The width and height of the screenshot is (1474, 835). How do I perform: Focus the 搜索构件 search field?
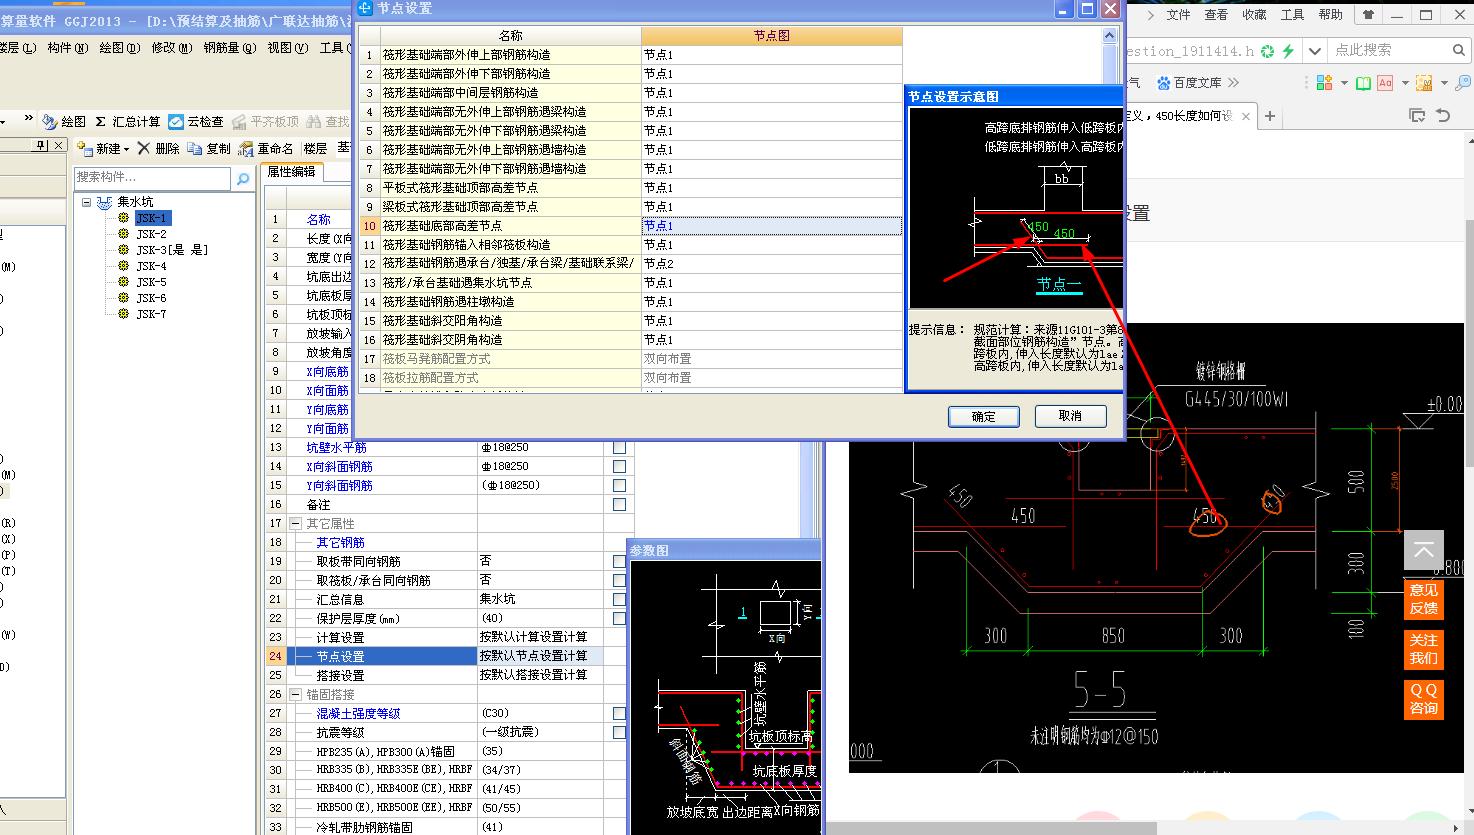(x=152, y=178)
